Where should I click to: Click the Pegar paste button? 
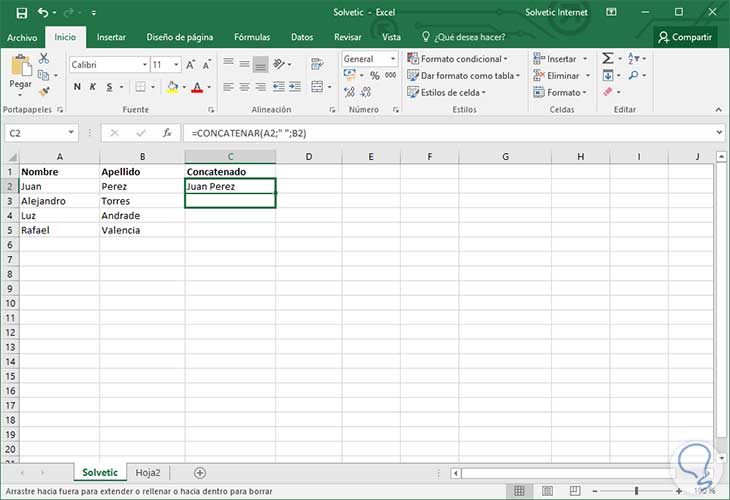(x=20, y=74)
